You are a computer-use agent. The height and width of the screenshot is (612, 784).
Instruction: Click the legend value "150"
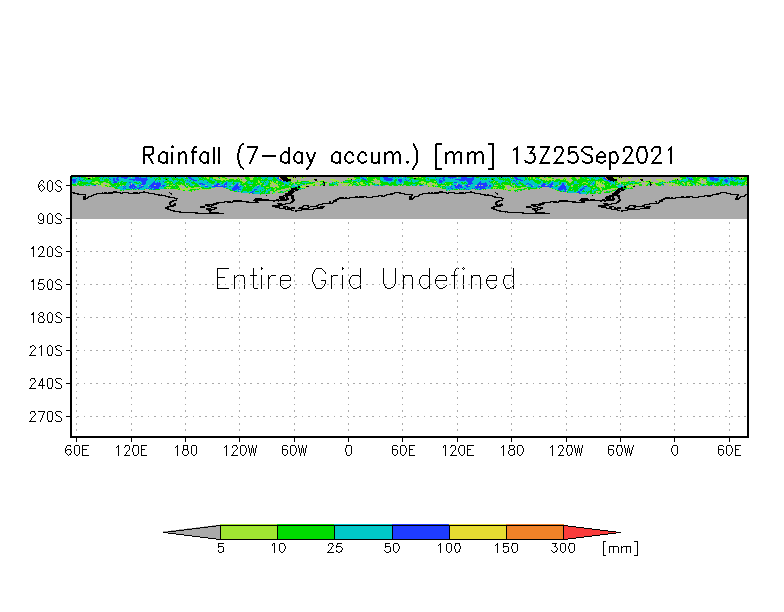coord(506,548)
